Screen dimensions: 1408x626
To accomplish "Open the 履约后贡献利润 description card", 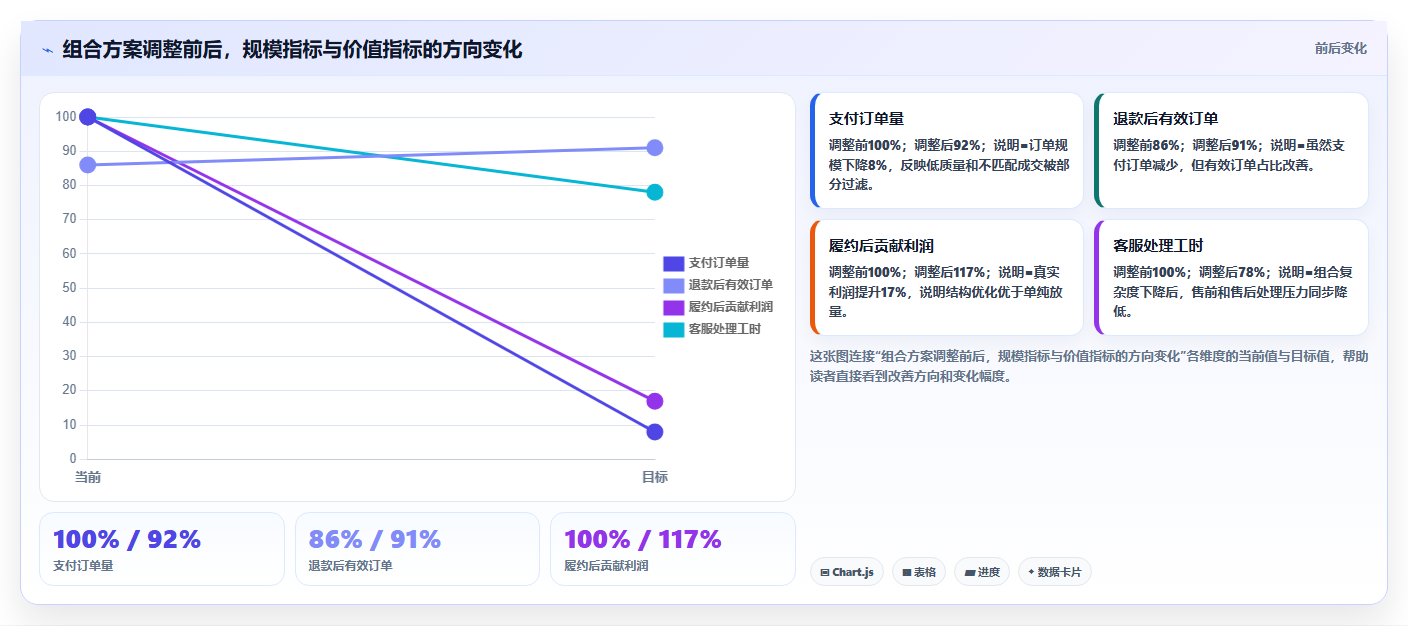I will [x=947, y=277].
